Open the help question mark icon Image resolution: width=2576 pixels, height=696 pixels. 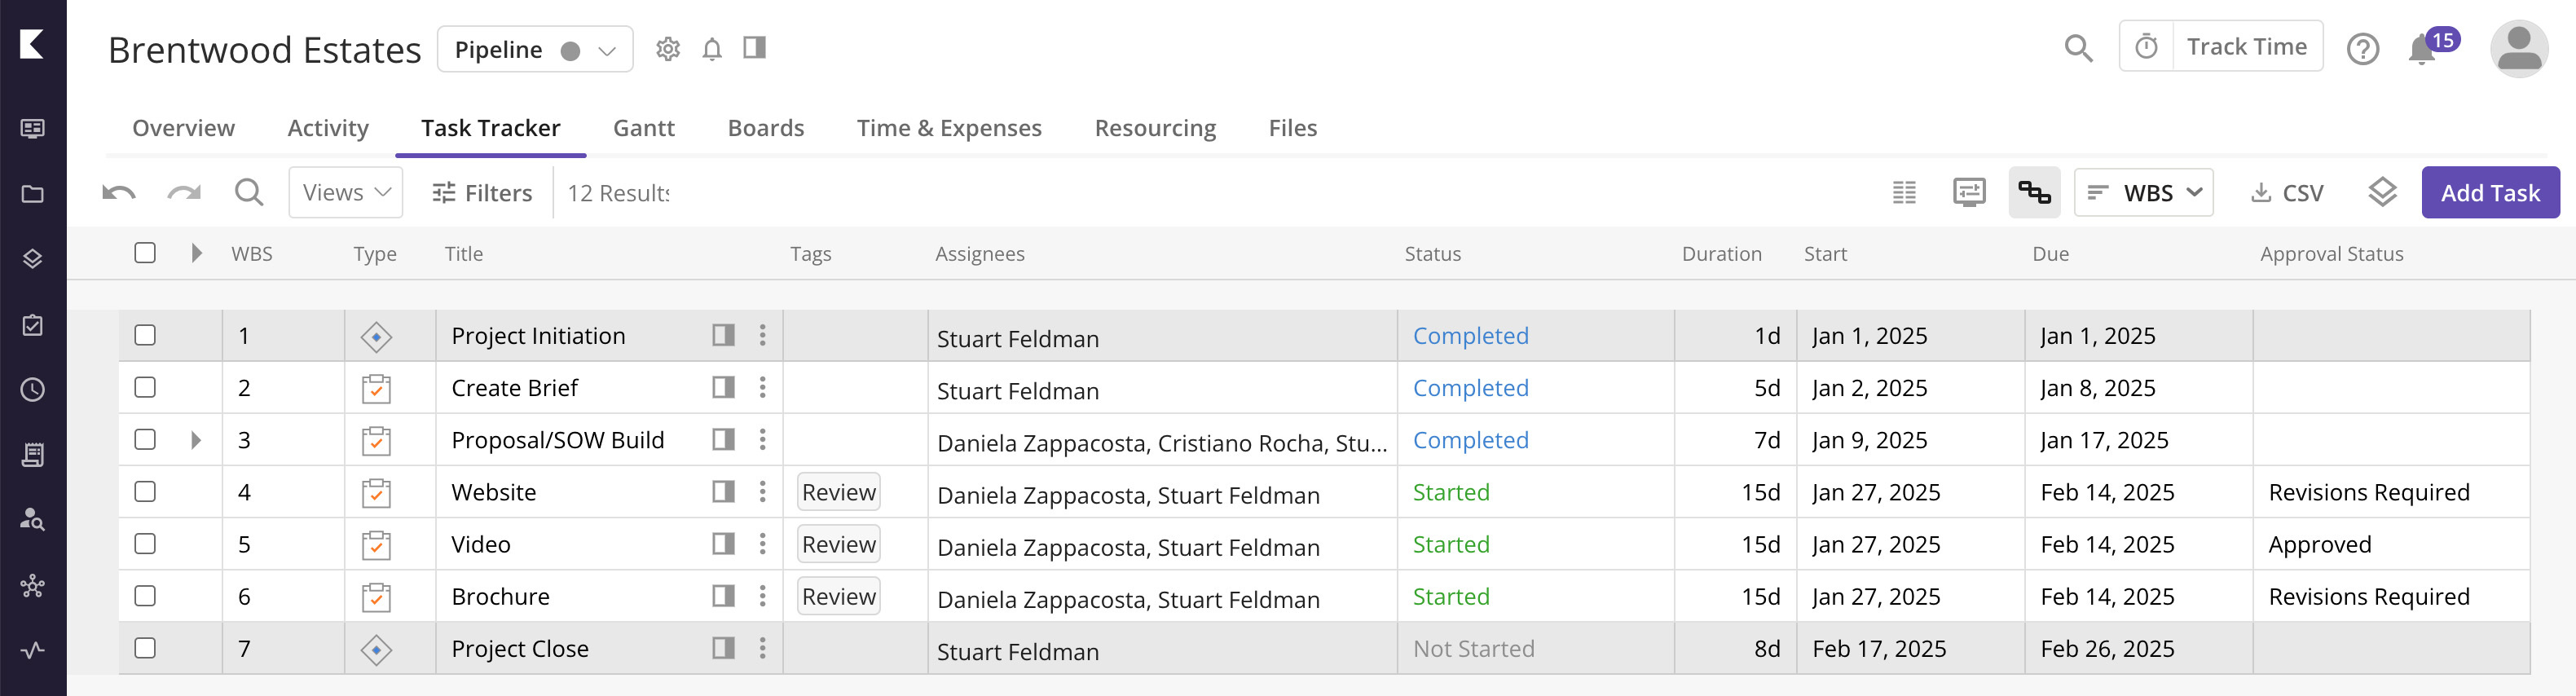2362,49
